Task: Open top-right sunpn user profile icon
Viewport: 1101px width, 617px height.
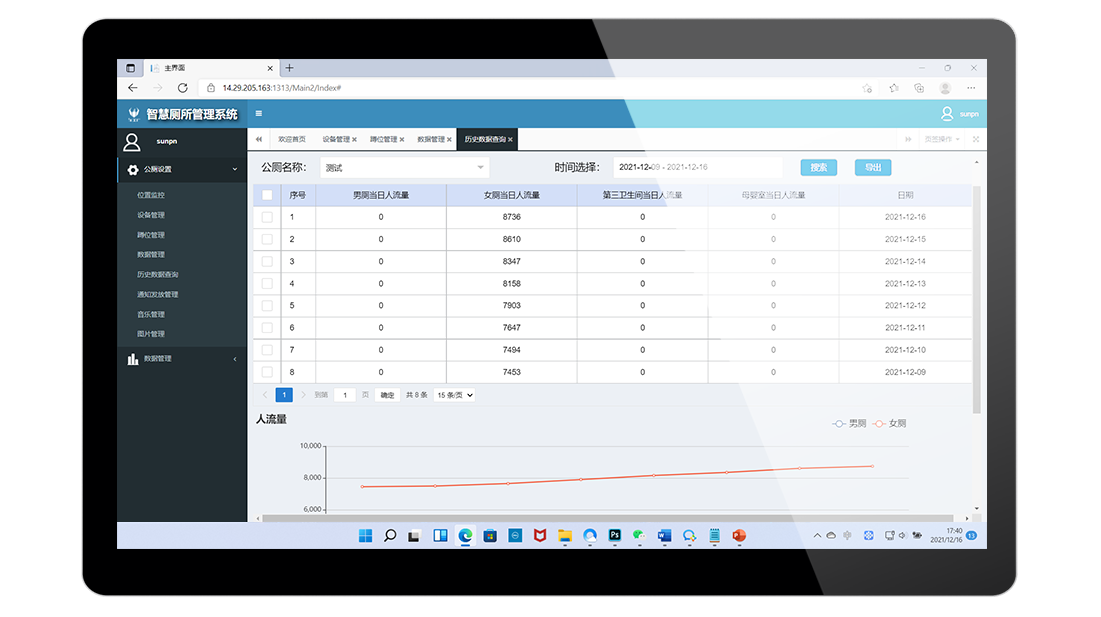Action: coord(947,113)
